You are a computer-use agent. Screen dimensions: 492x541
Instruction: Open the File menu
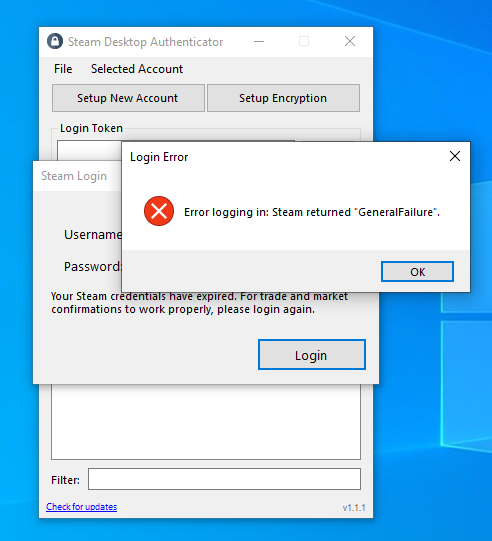(63, 69)
